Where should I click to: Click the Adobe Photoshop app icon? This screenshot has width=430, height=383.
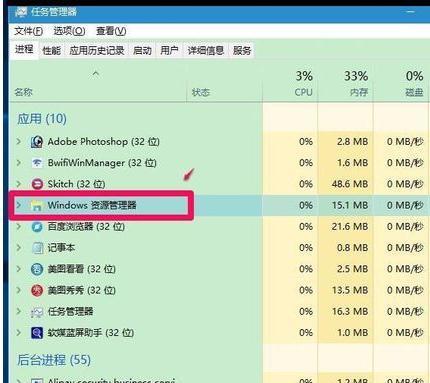pos(37,142)
